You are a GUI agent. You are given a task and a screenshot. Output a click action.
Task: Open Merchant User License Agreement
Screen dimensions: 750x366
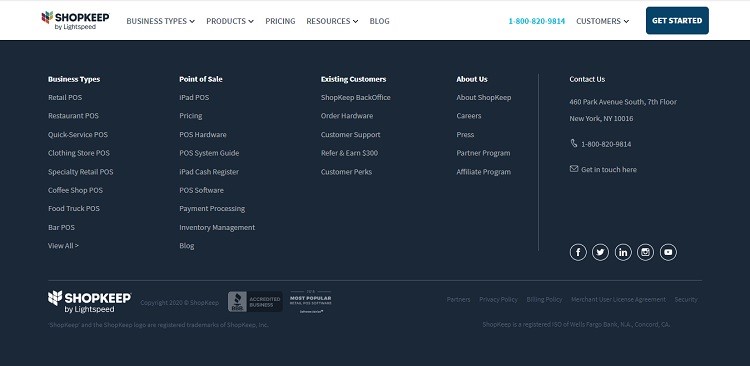coord(618,299)
